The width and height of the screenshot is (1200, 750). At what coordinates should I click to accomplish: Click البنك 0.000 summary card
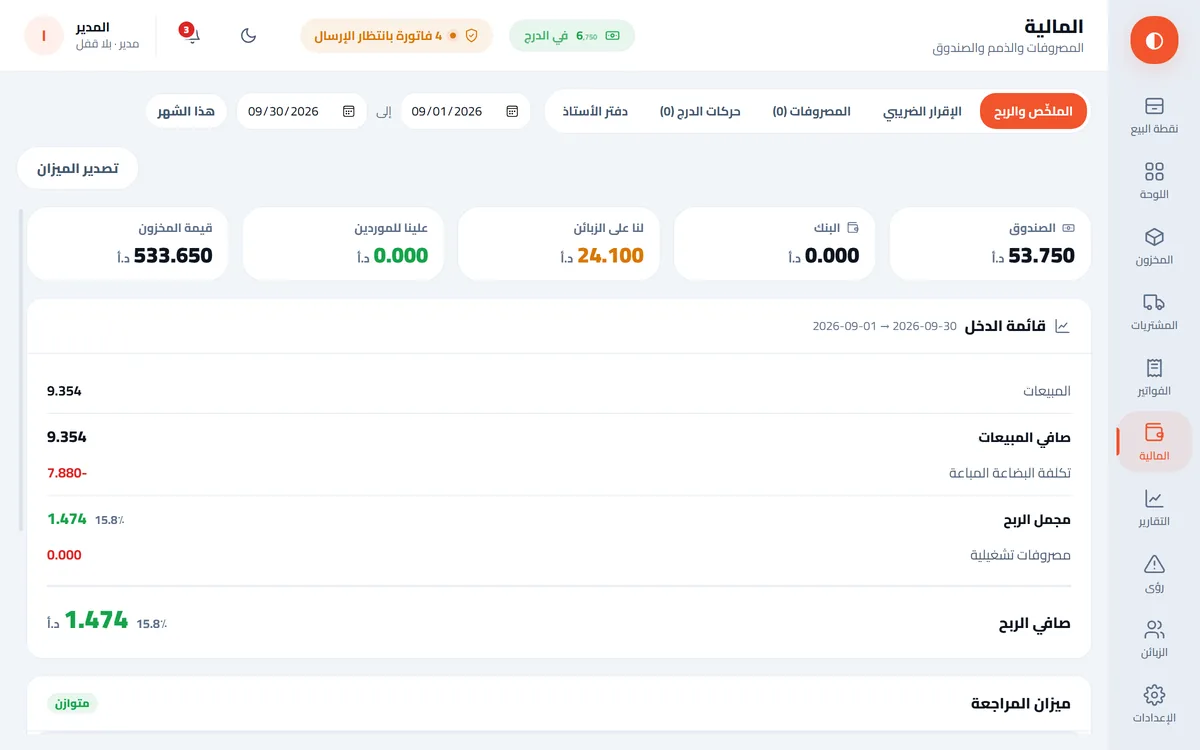(775, 244)
